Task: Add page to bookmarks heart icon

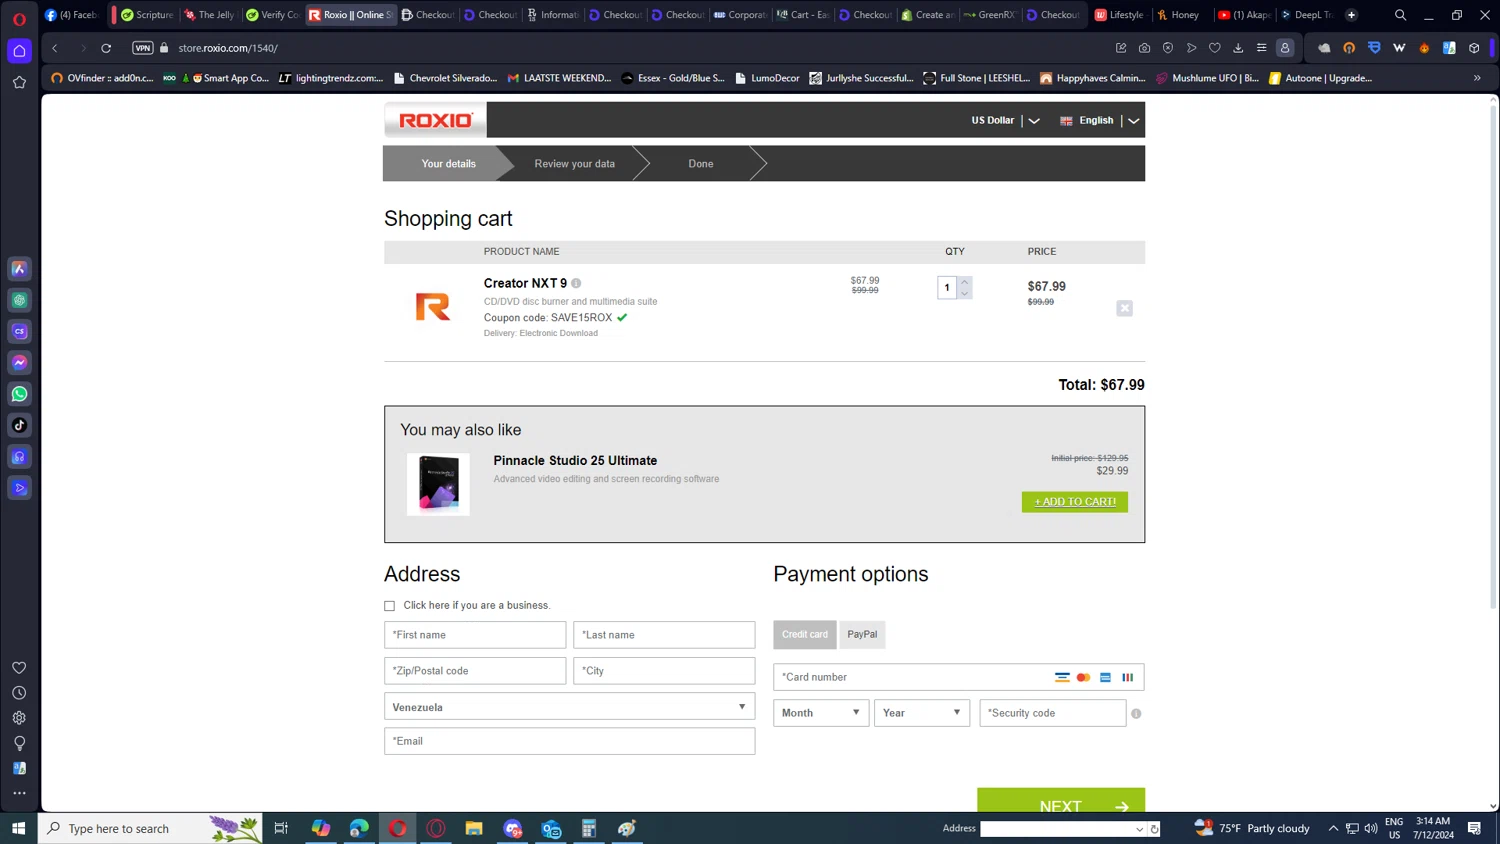Action: pyautogui.click(x=1215, y=48)
